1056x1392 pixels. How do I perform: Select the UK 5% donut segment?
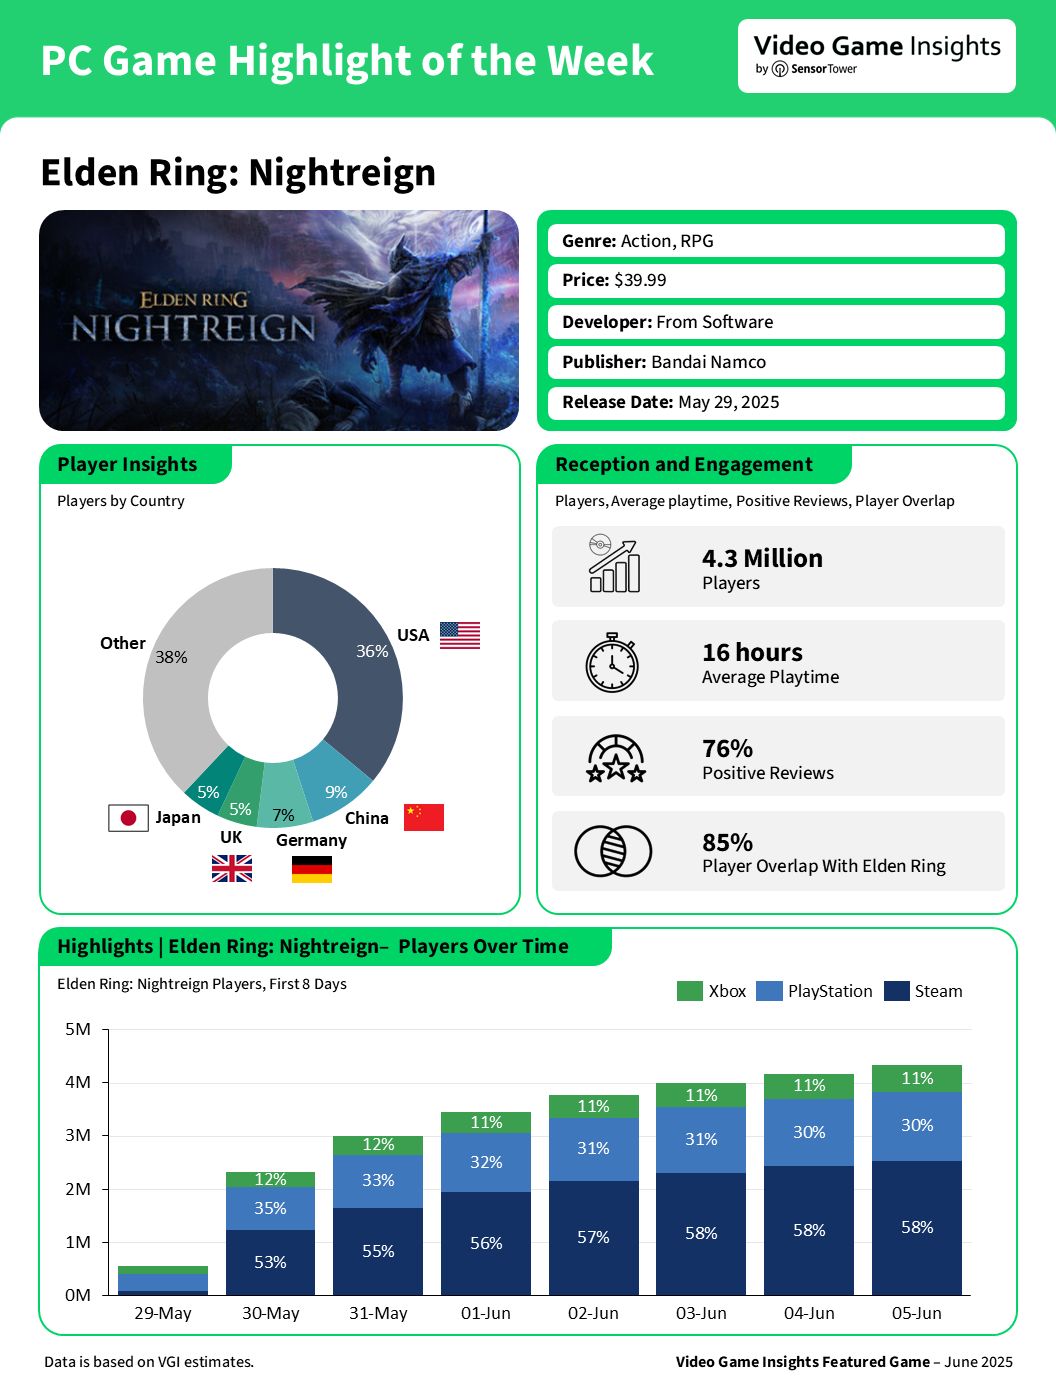[241, 793]
